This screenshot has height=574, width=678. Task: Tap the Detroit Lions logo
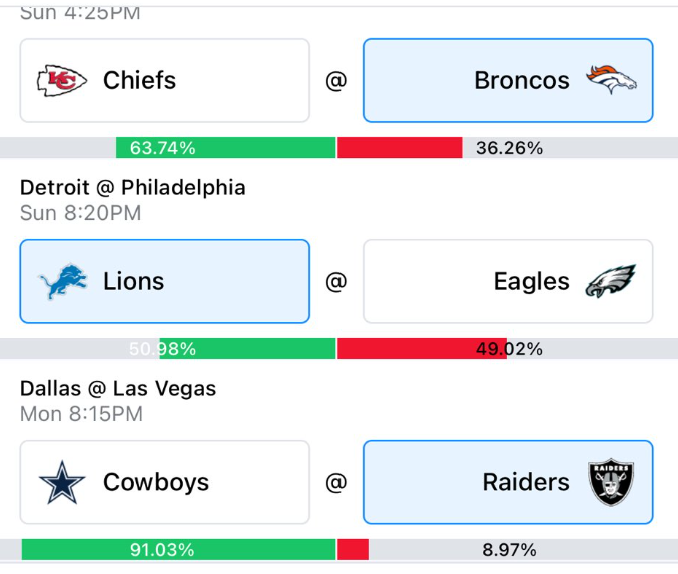tap(63, 281)
